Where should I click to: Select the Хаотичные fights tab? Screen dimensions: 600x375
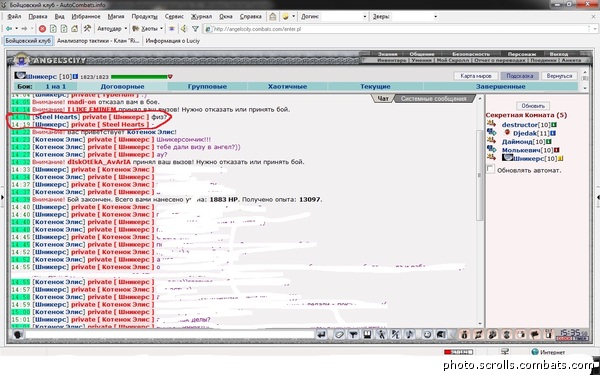(x=287, y=86)
